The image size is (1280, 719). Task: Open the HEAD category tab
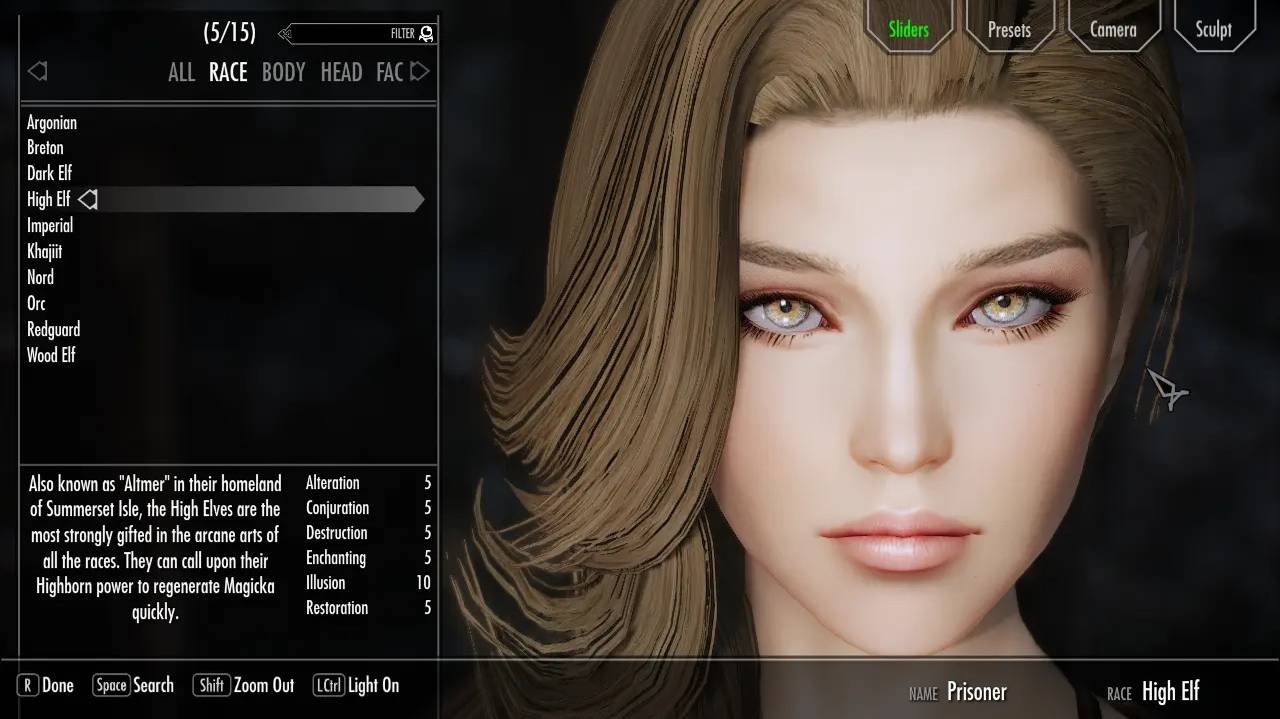point(341,72)
